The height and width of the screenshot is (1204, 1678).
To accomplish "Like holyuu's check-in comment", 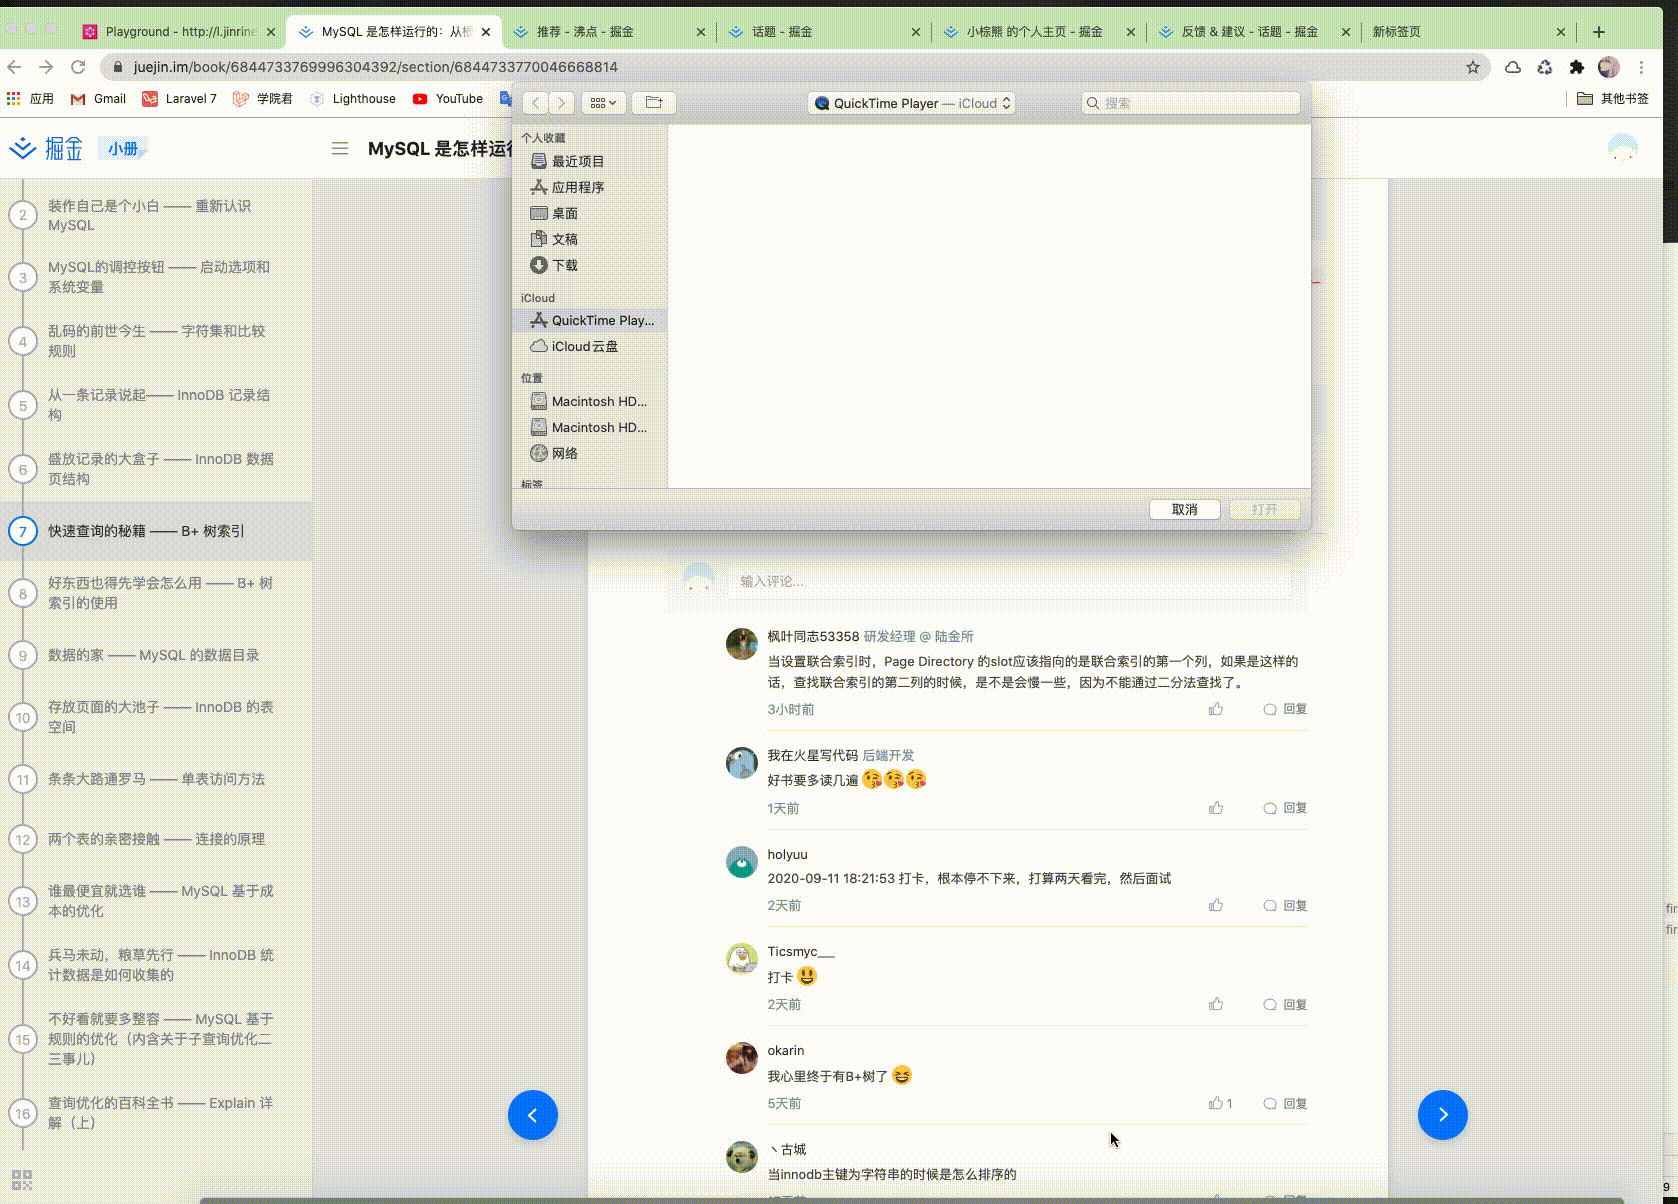I will [x=1216, y=904].
